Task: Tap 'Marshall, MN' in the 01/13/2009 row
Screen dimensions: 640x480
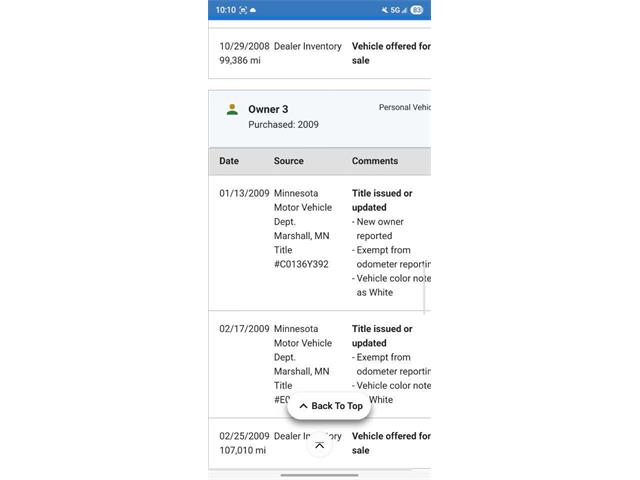Action: [302, 236]
